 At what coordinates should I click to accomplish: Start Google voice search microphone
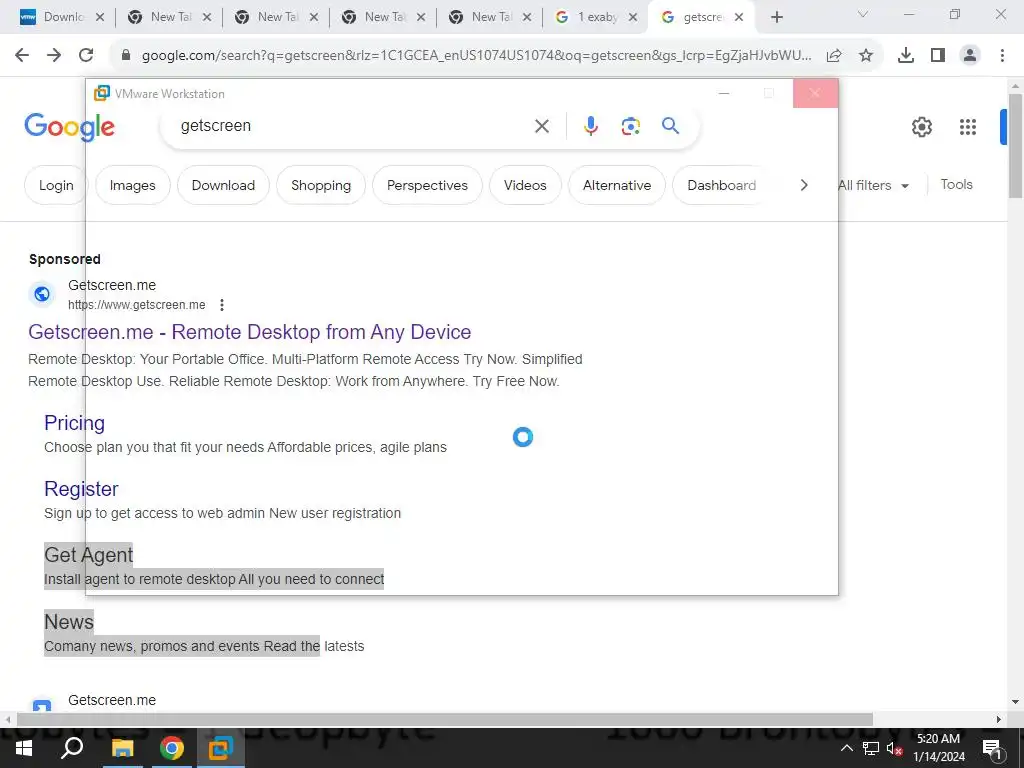coord(590,125)
